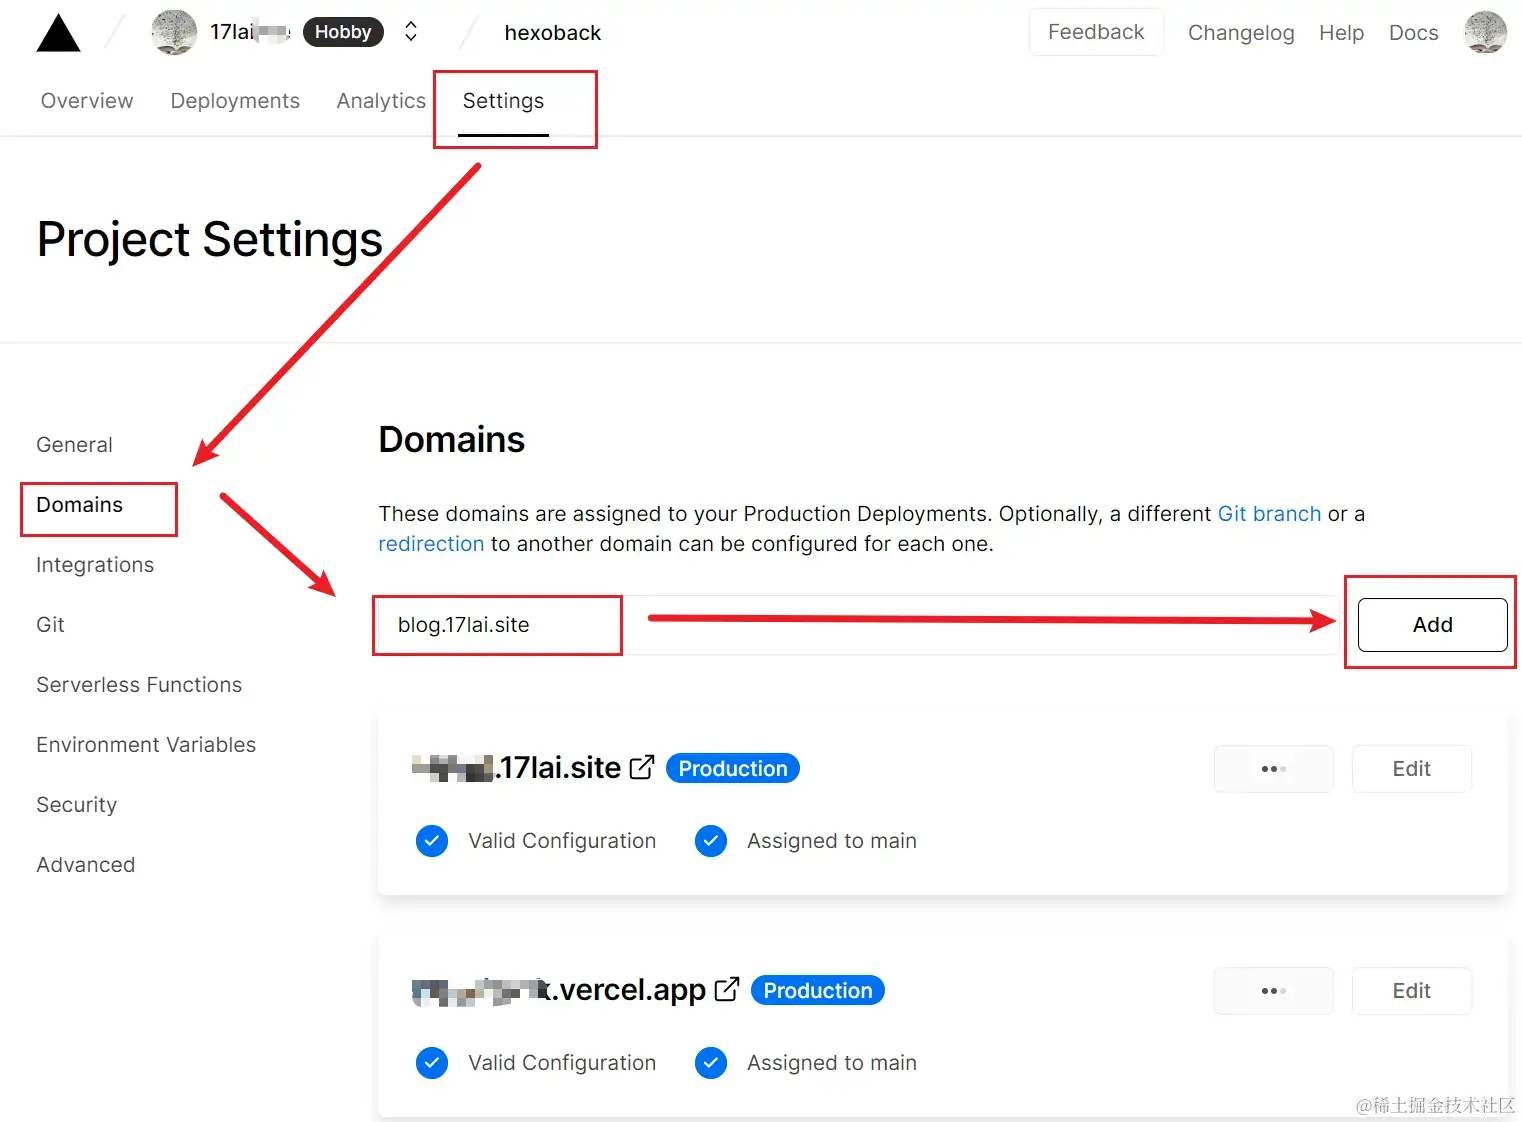1522x1122 pixels.
Task: Click the Add button to add the domain
Action: coord(1431,624)
